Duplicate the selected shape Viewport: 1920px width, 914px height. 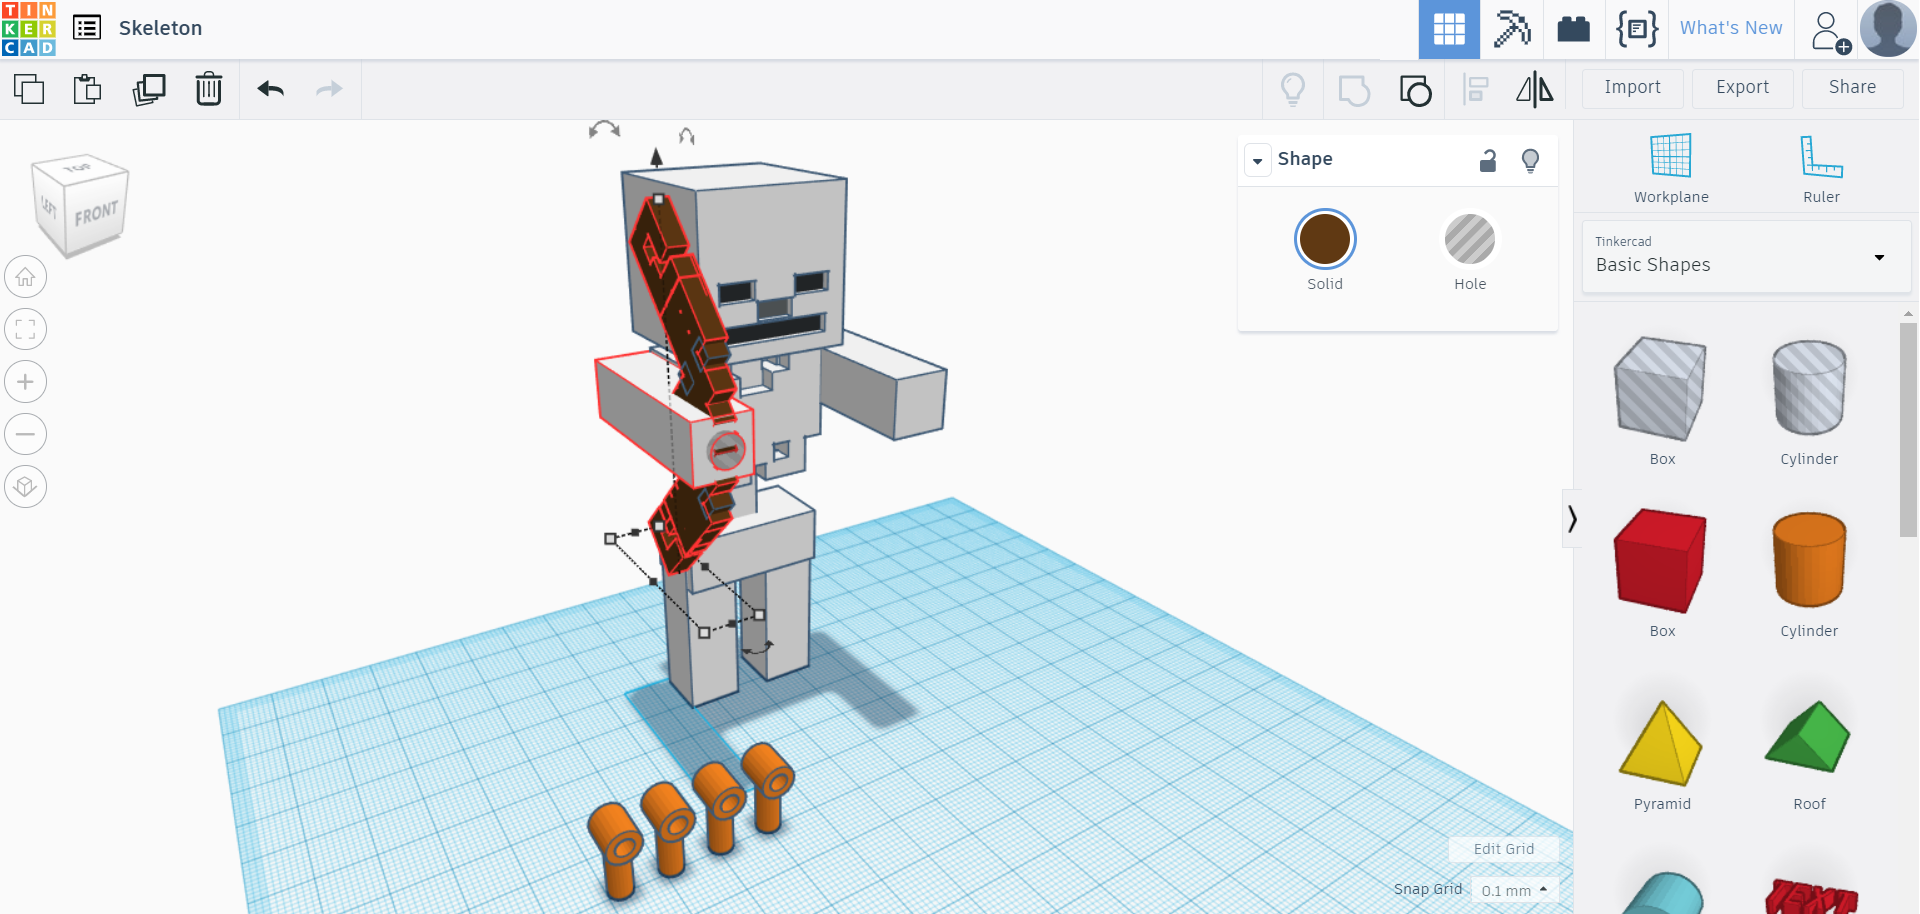[149, 88]
